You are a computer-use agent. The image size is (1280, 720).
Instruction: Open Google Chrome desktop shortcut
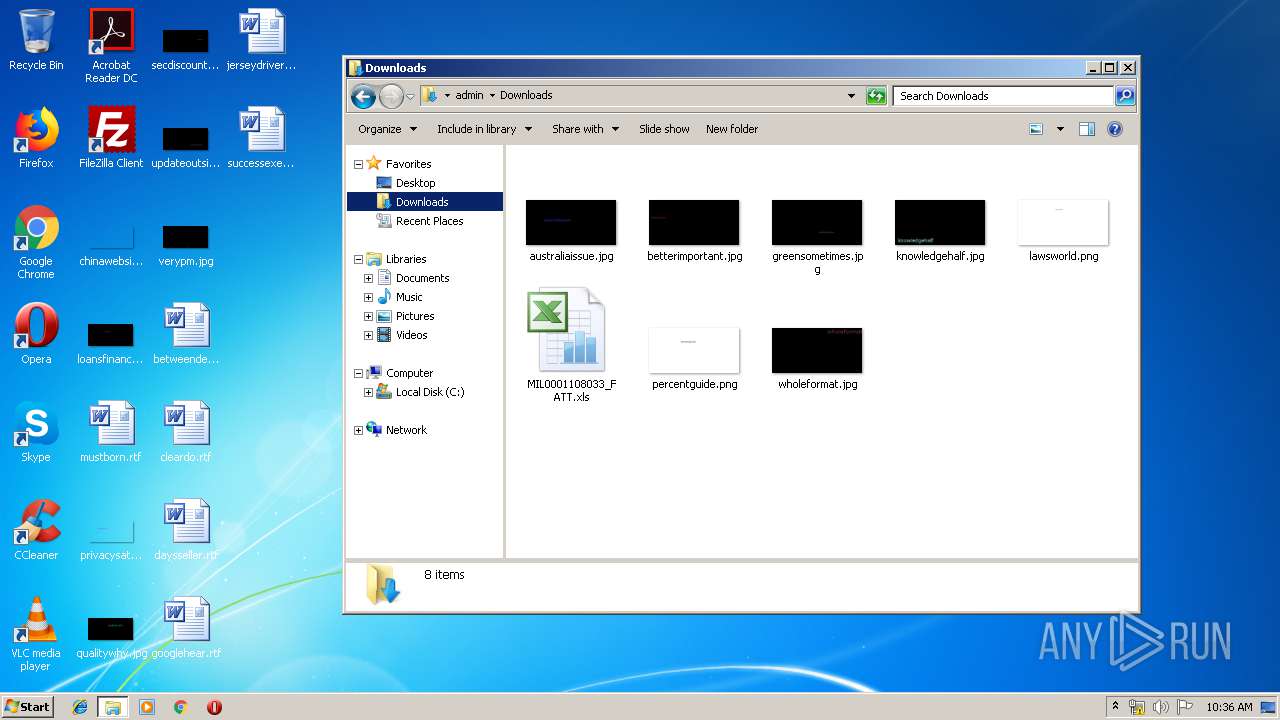coord(36,242)
